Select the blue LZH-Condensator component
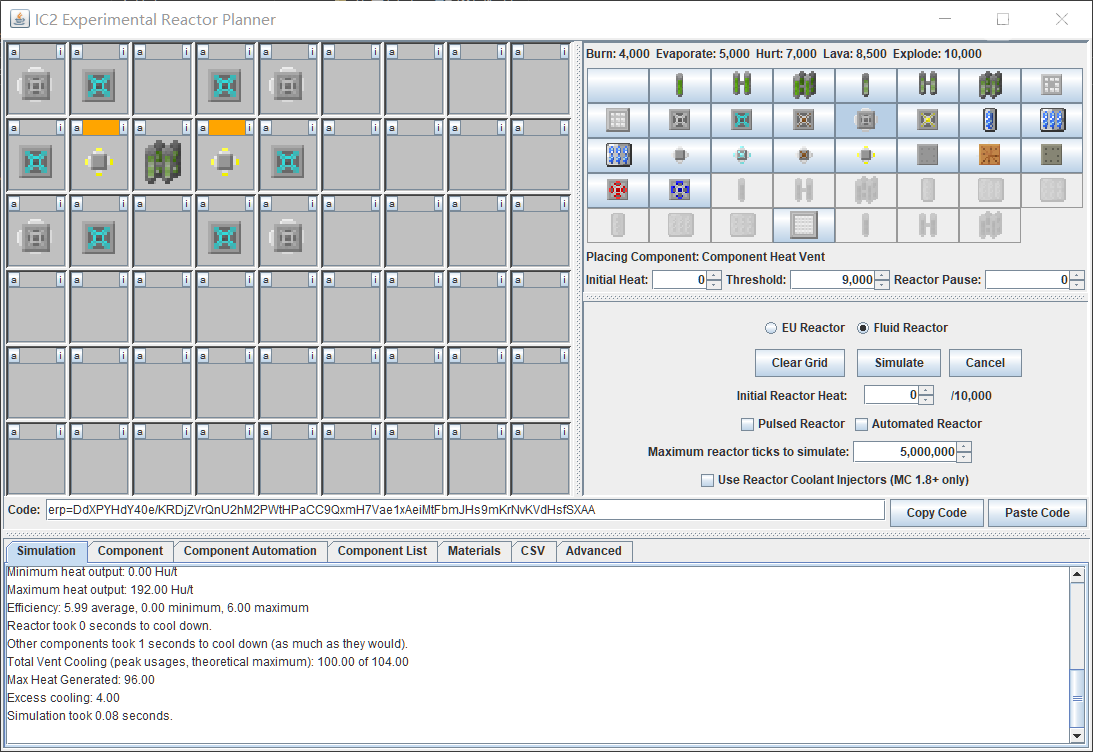Viewport: 1093px width, 752px height. [x=680, y=190]
